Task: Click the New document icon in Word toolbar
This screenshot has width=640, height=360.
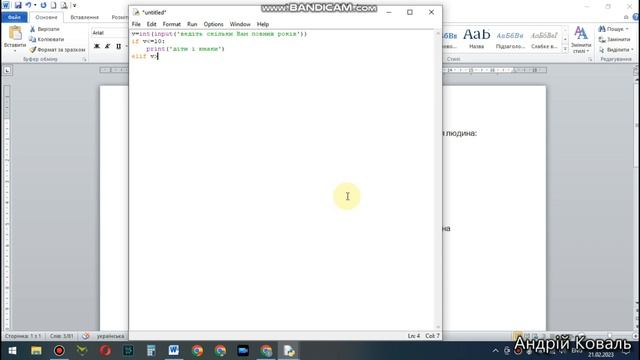Action: 53,5
